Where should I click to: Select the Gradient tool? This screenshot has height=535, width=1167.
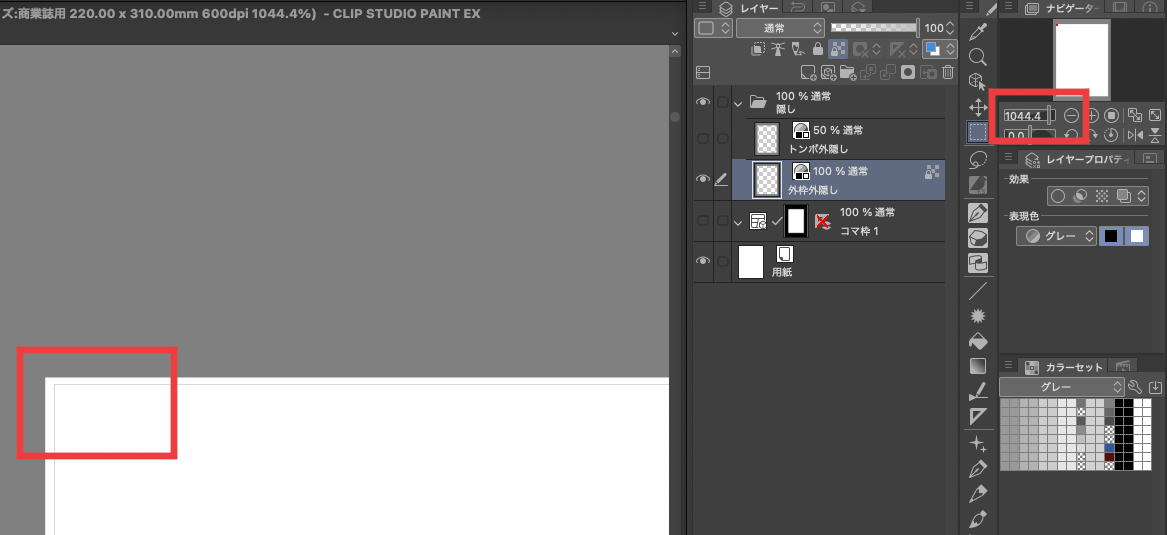978,366
